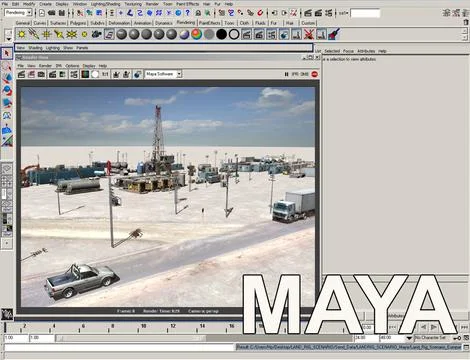The width and height of the screenshot is (470, 360).
Task: Create an area light from the shelf
Action: coord(71,34)
